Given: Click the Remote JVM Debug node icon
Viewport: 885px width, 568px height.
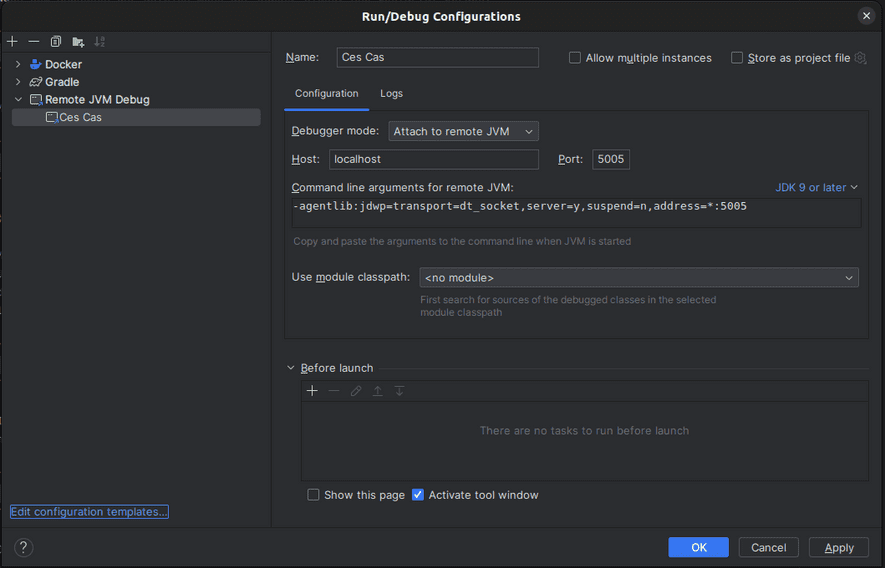Looking at the screenshot, I should 36,100.
